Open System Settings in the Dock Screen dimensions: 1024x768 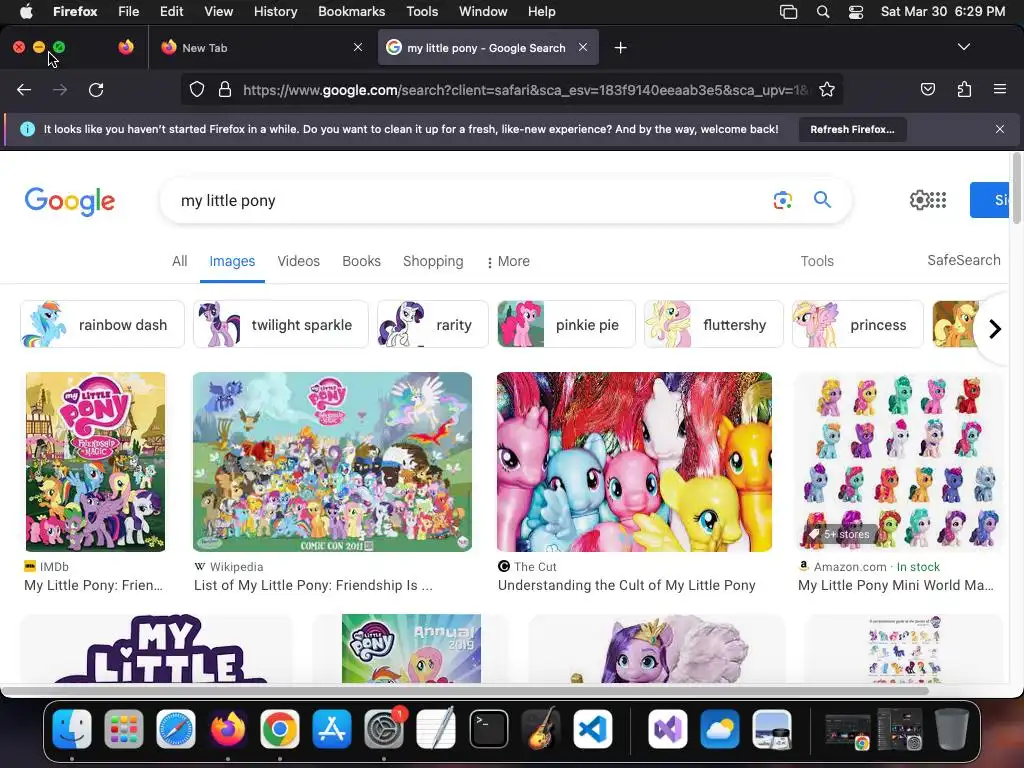point(384,729)
